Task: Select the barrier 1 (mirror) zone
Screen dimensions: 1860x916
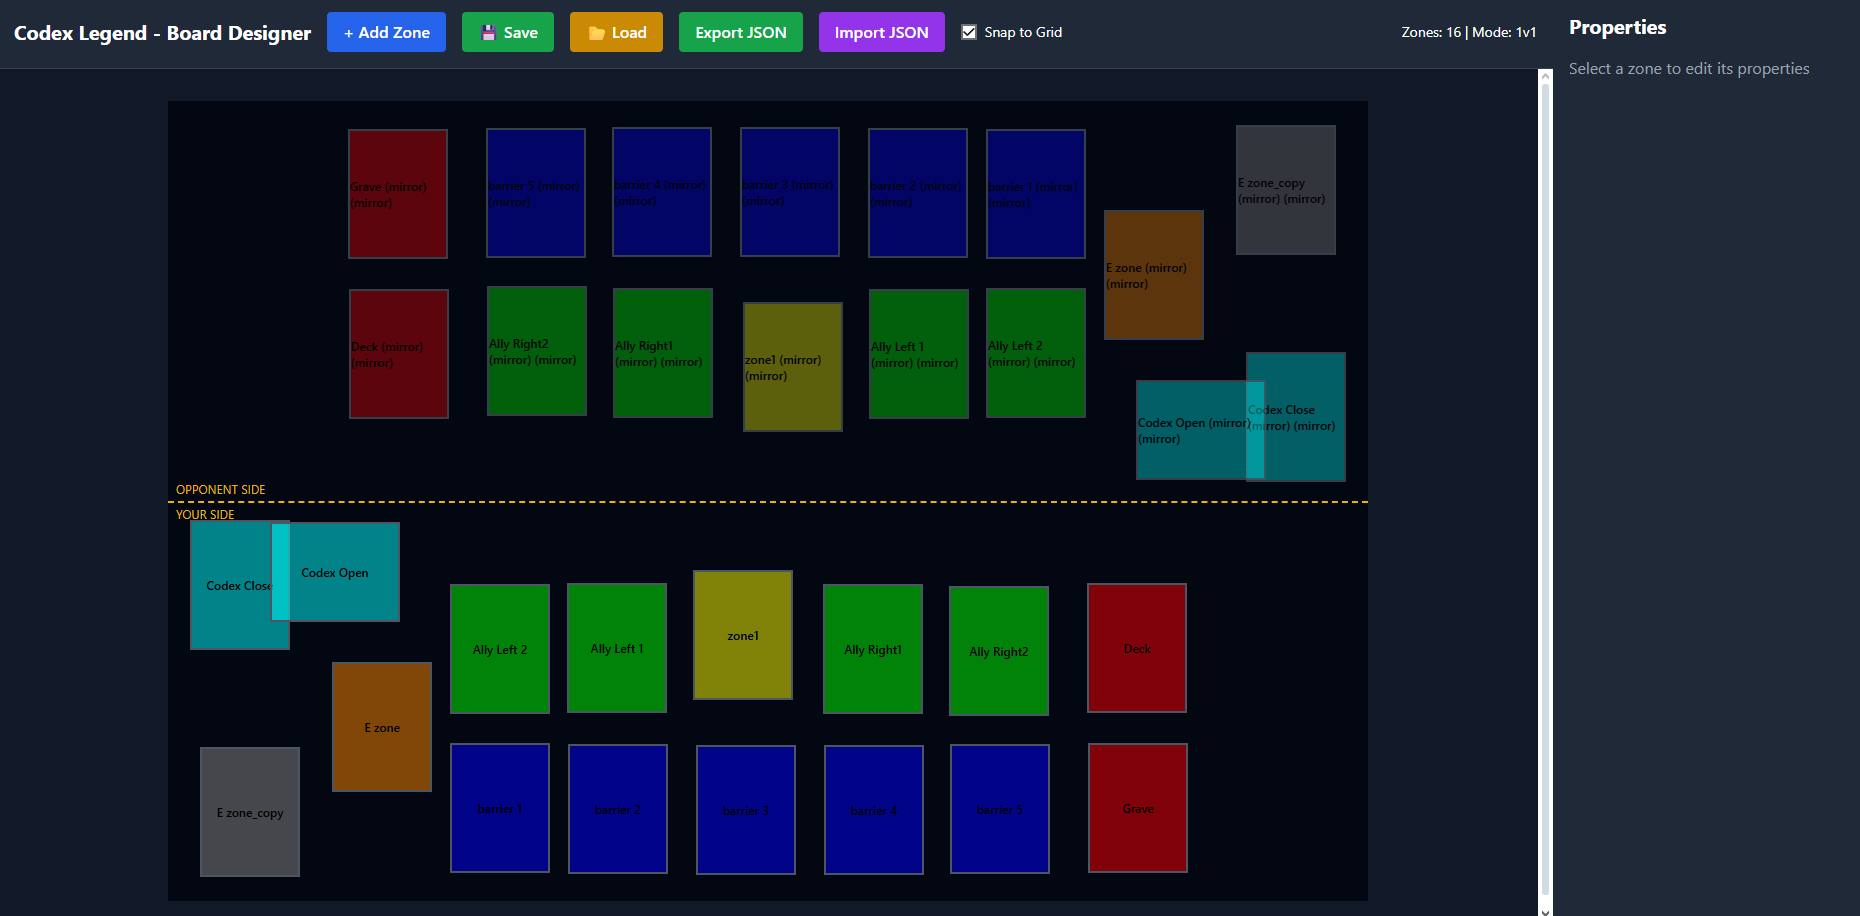Action: pos(1036,194)
